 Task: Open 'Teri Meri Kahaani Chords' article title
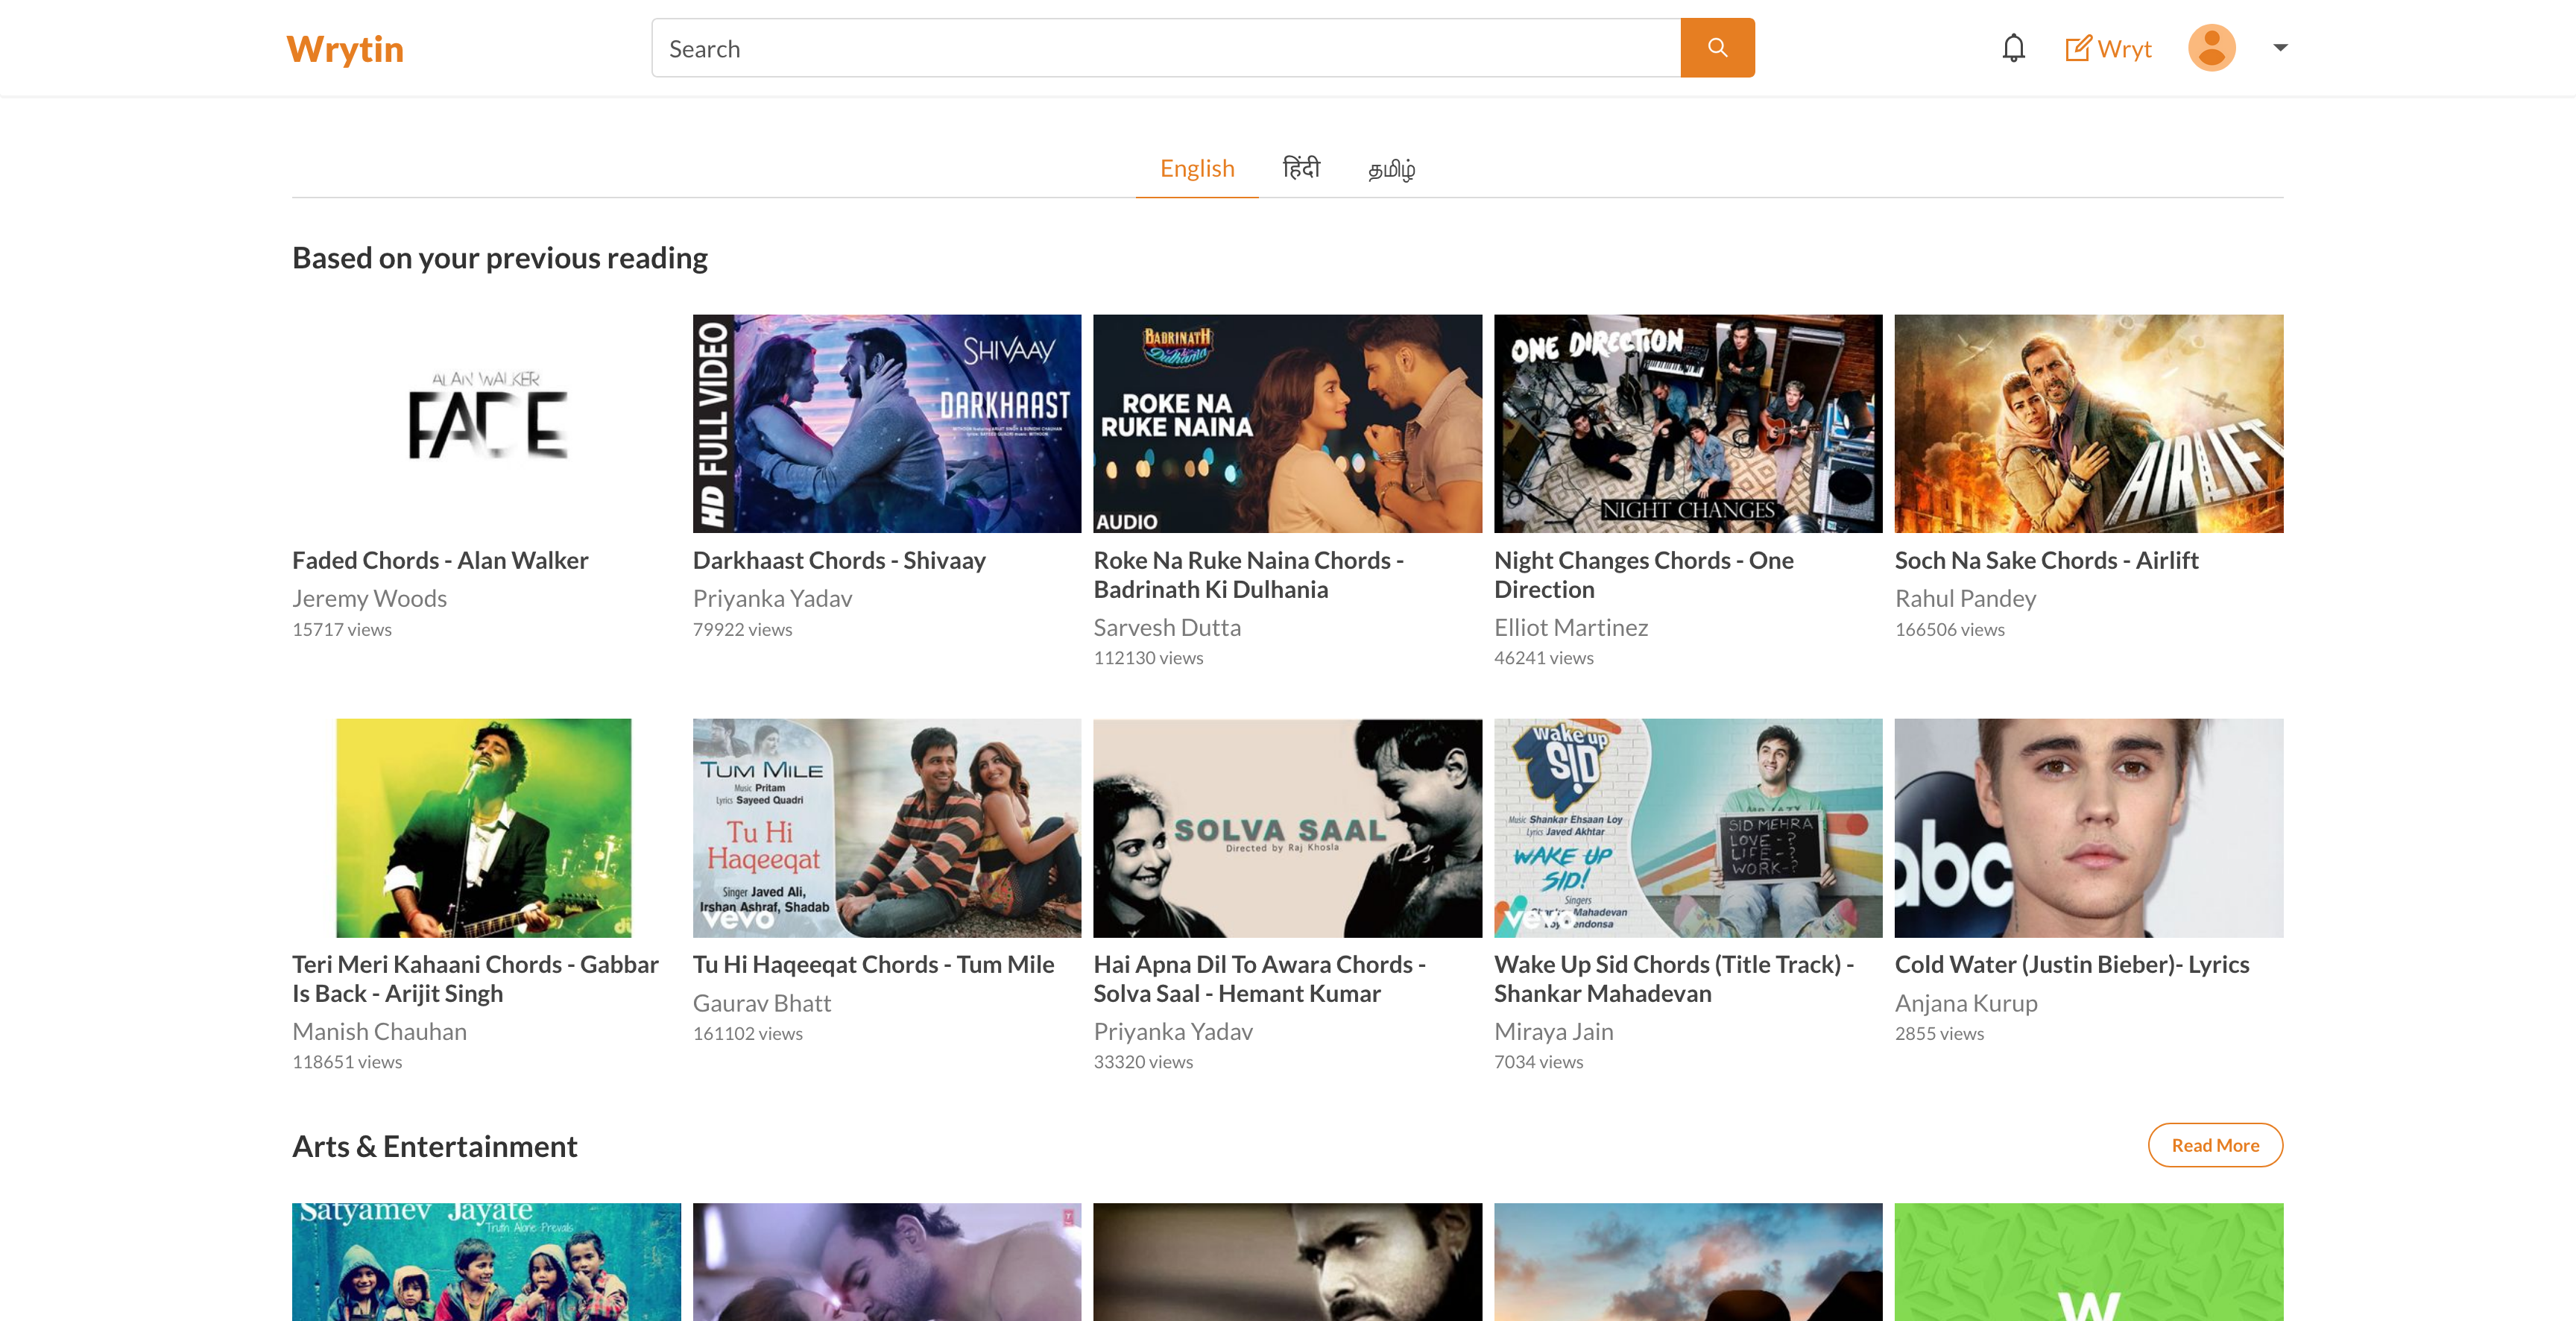475,979
